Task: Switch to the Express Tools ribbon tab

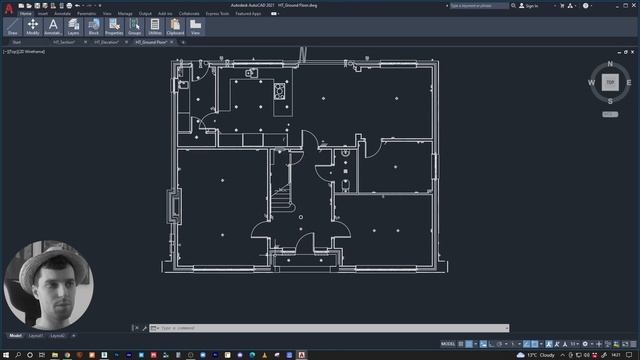Action: [217, 13]
